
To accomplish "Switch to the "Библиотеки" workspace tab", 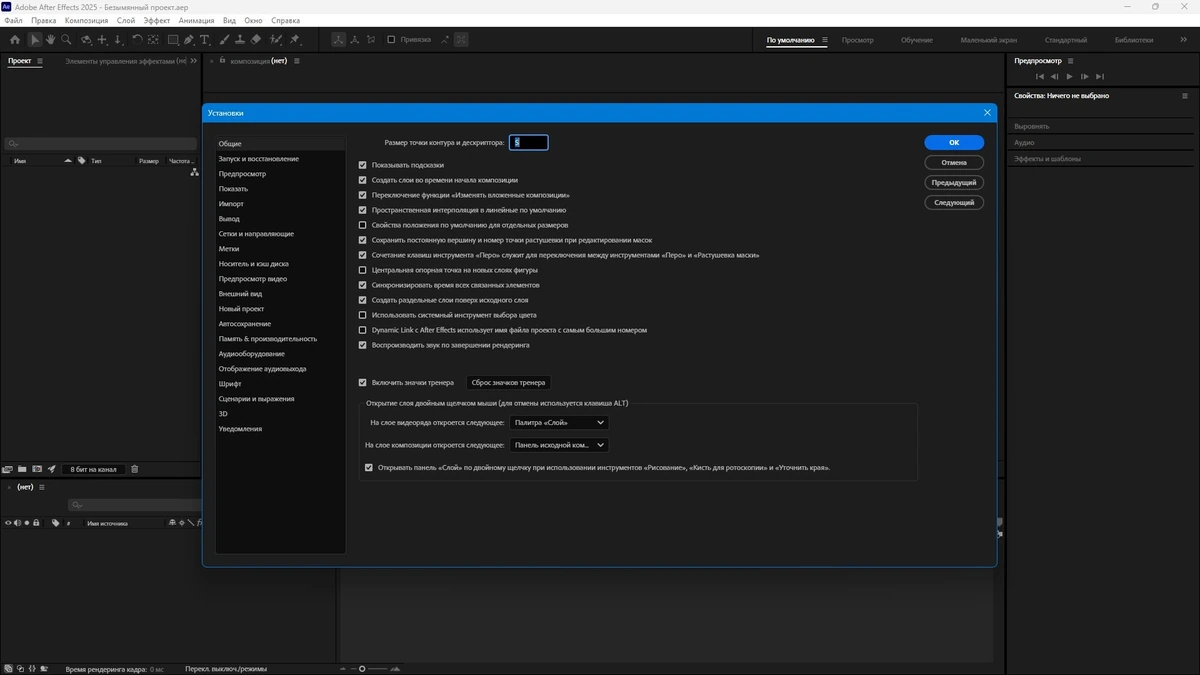I will click(1134, 40).
